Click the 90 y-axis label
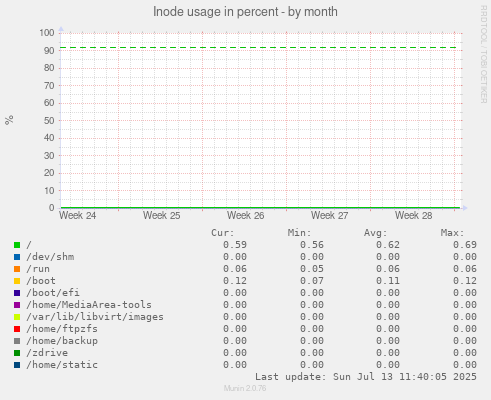The image size is (491, 400). pyautogui.click(x=49, y=51)
